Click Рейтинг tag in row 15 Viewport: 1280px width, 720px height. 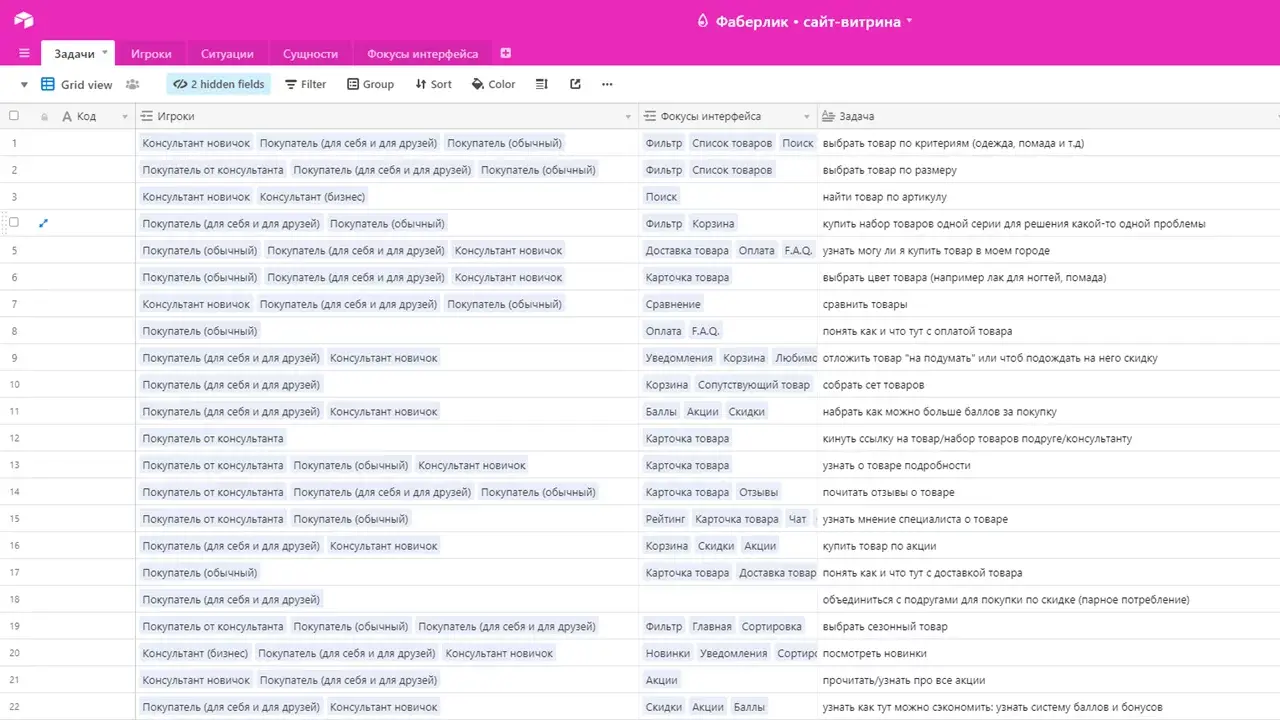click(666, 519)
